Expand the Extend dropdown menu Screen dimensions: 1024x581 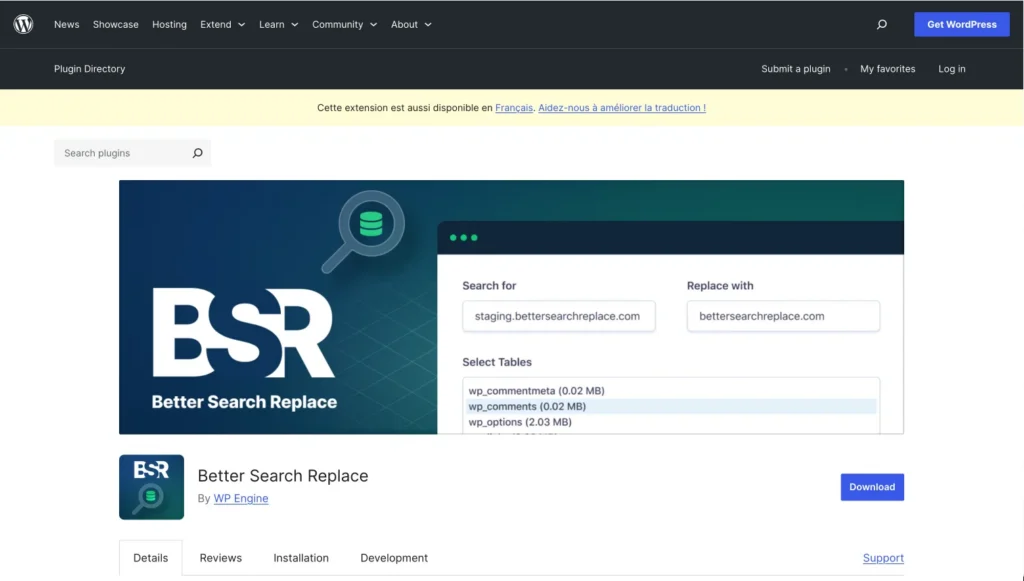[x=222, y=24]
